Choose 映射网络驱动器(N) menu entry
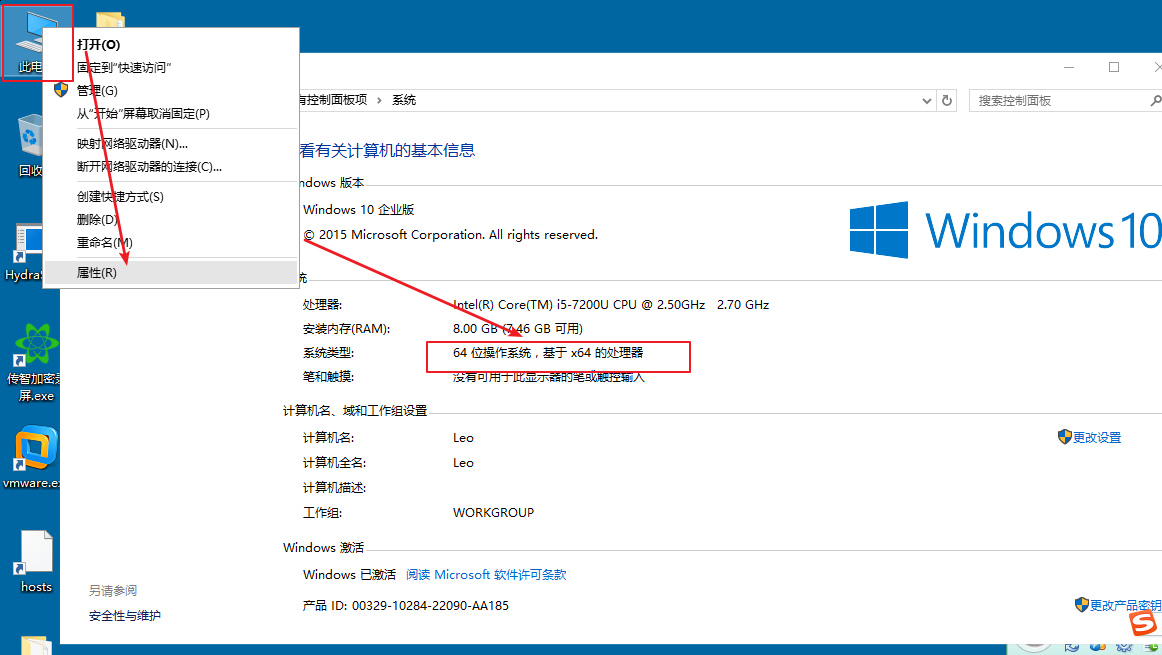The height and width of the screenshot is (655, 1162). [x=132, y=144]
